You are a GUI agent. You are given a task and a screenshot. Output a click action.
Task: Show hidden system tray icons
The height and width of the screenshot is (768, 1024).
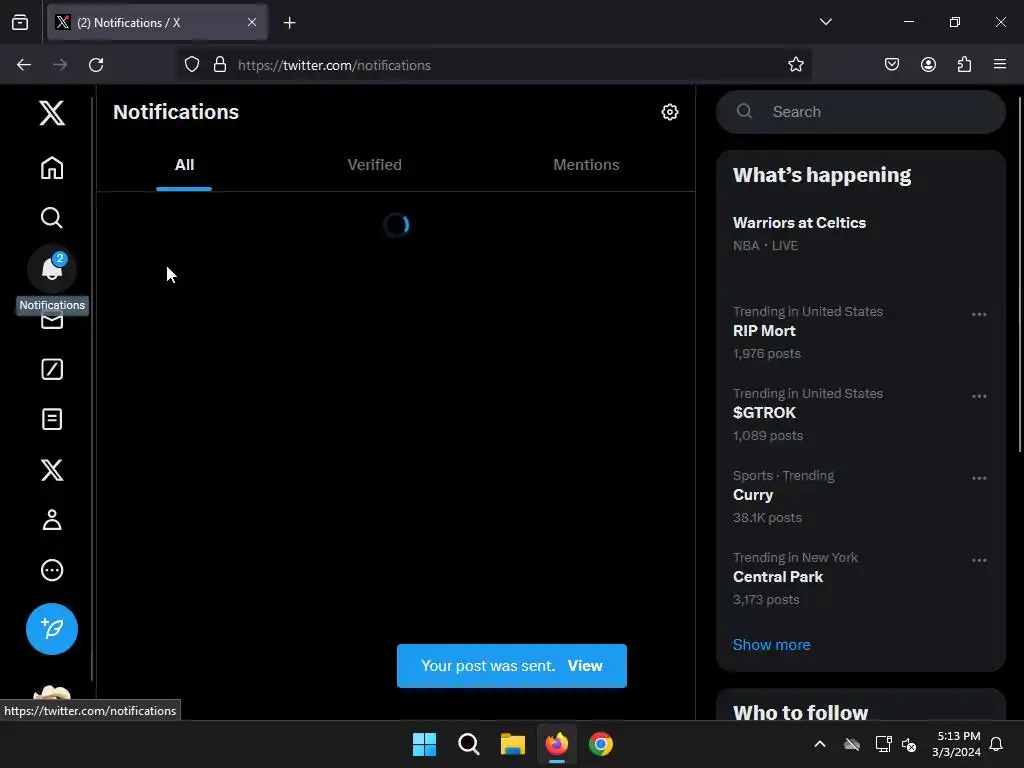click(820, 744)
